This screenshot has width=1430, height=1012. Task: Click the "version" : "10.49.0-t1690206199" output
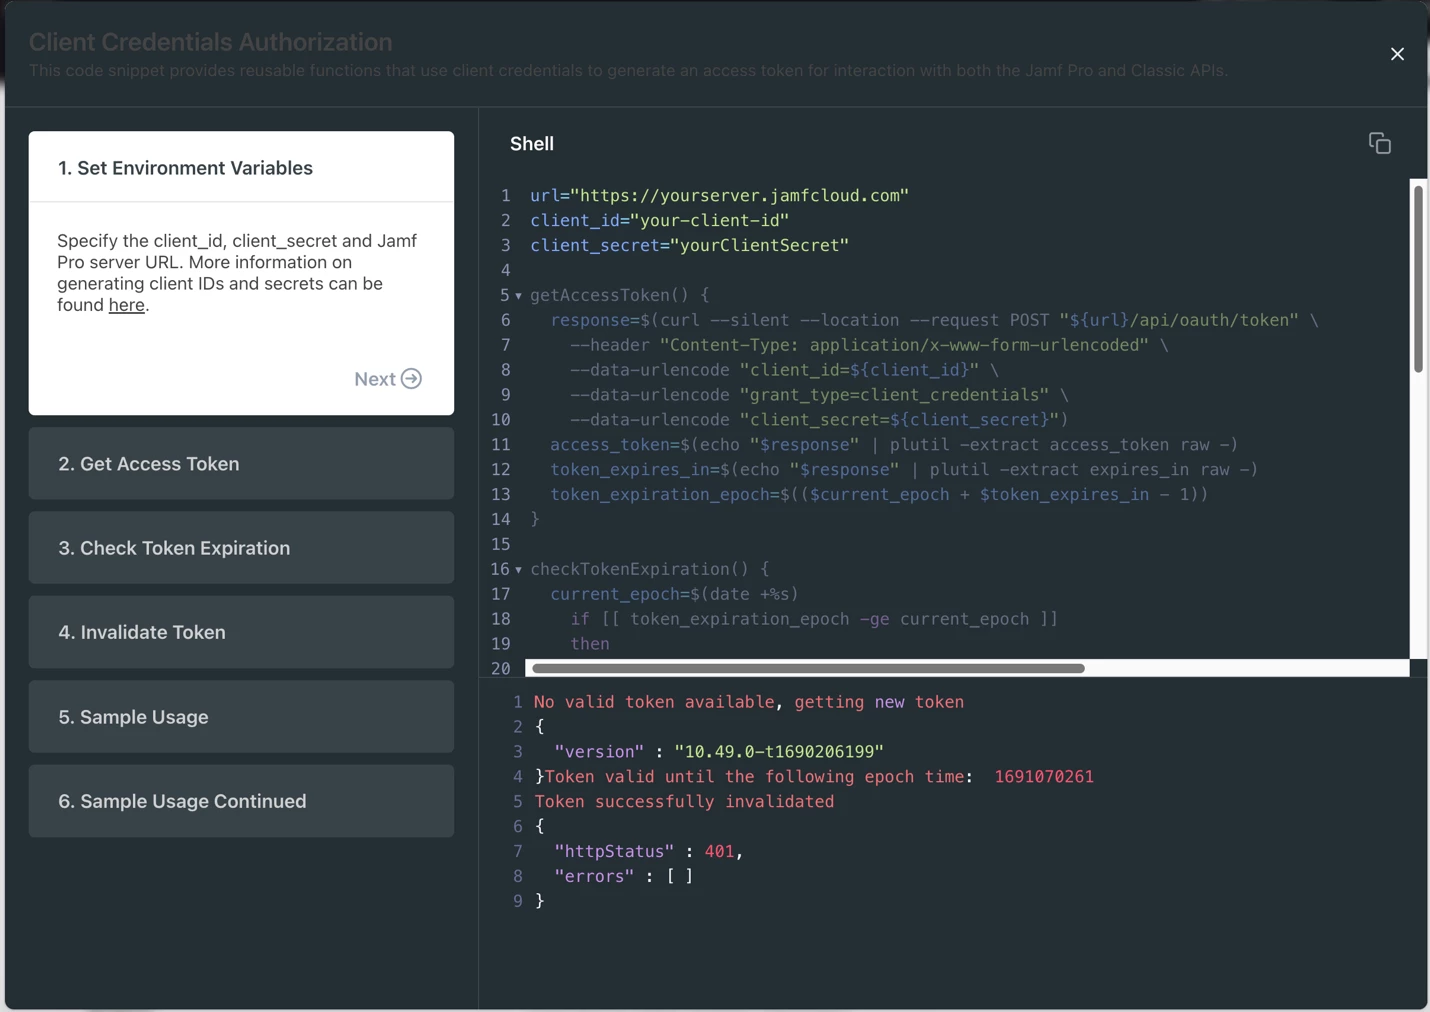point(719,752)
